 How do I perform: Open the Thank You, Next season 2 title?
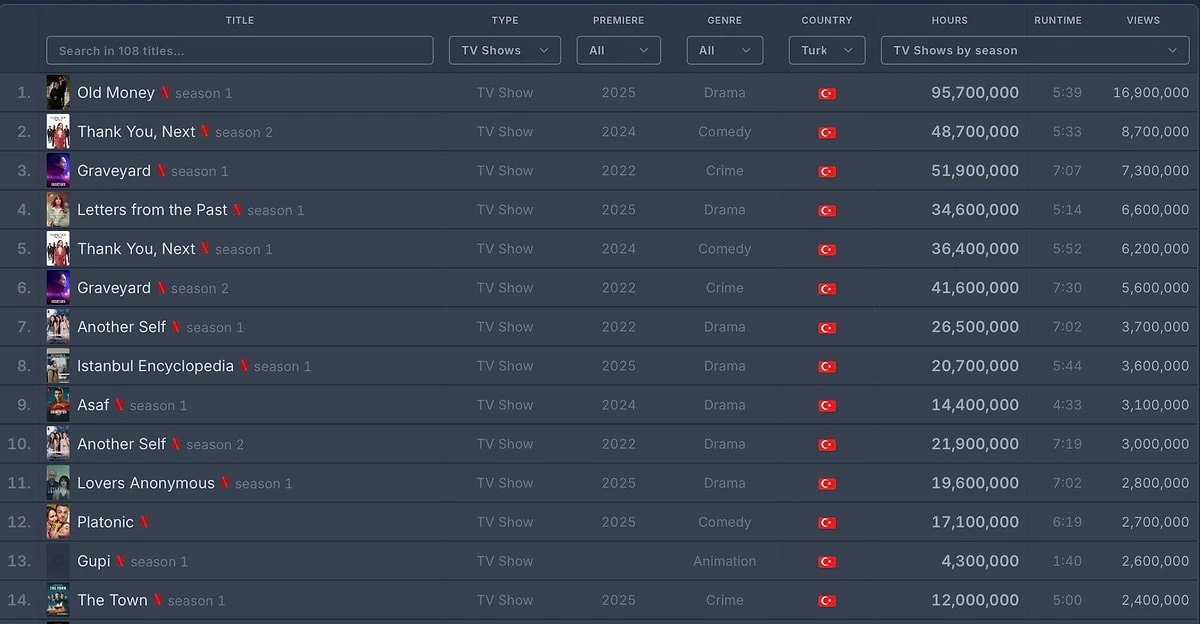coord(136,132)
